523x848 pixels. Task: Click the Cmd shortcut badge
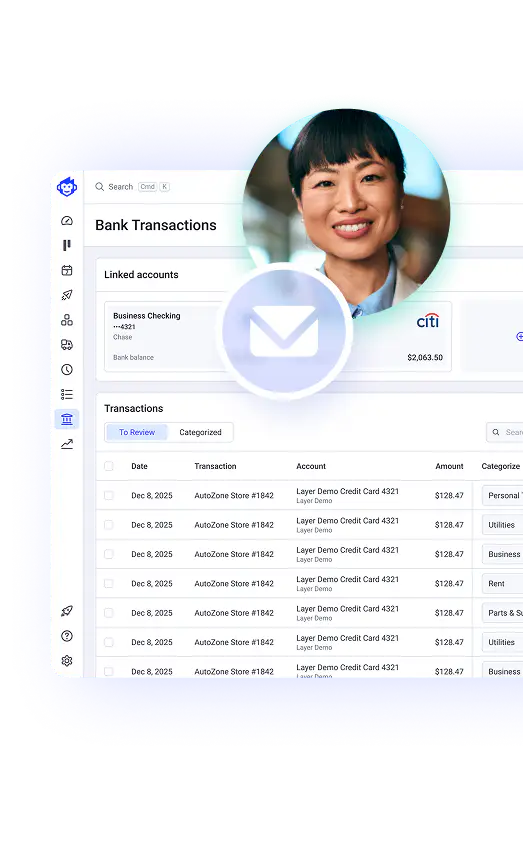(147, 187)
